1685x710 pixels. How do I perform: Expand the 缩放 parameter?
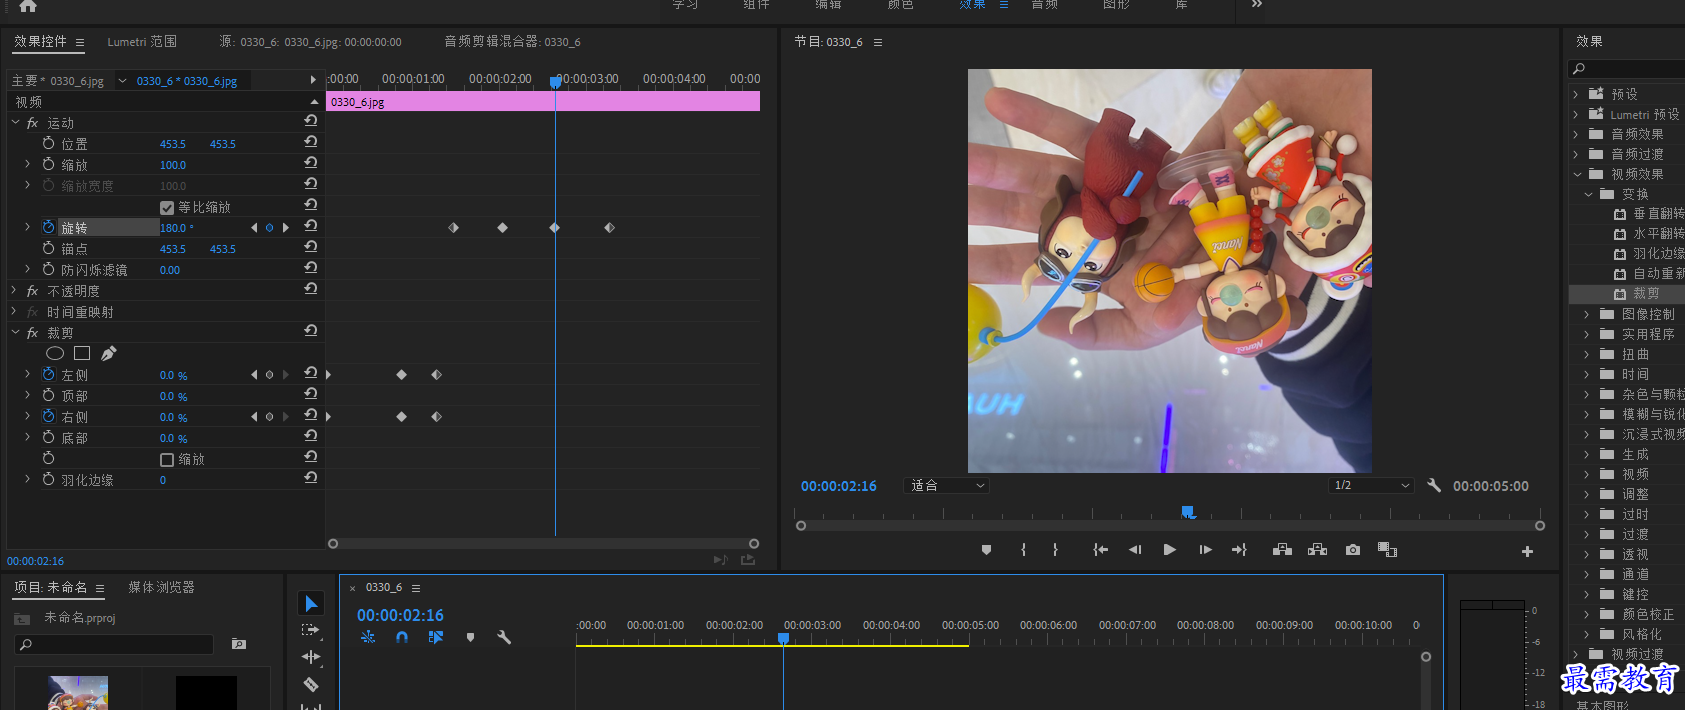coord(28,164)
